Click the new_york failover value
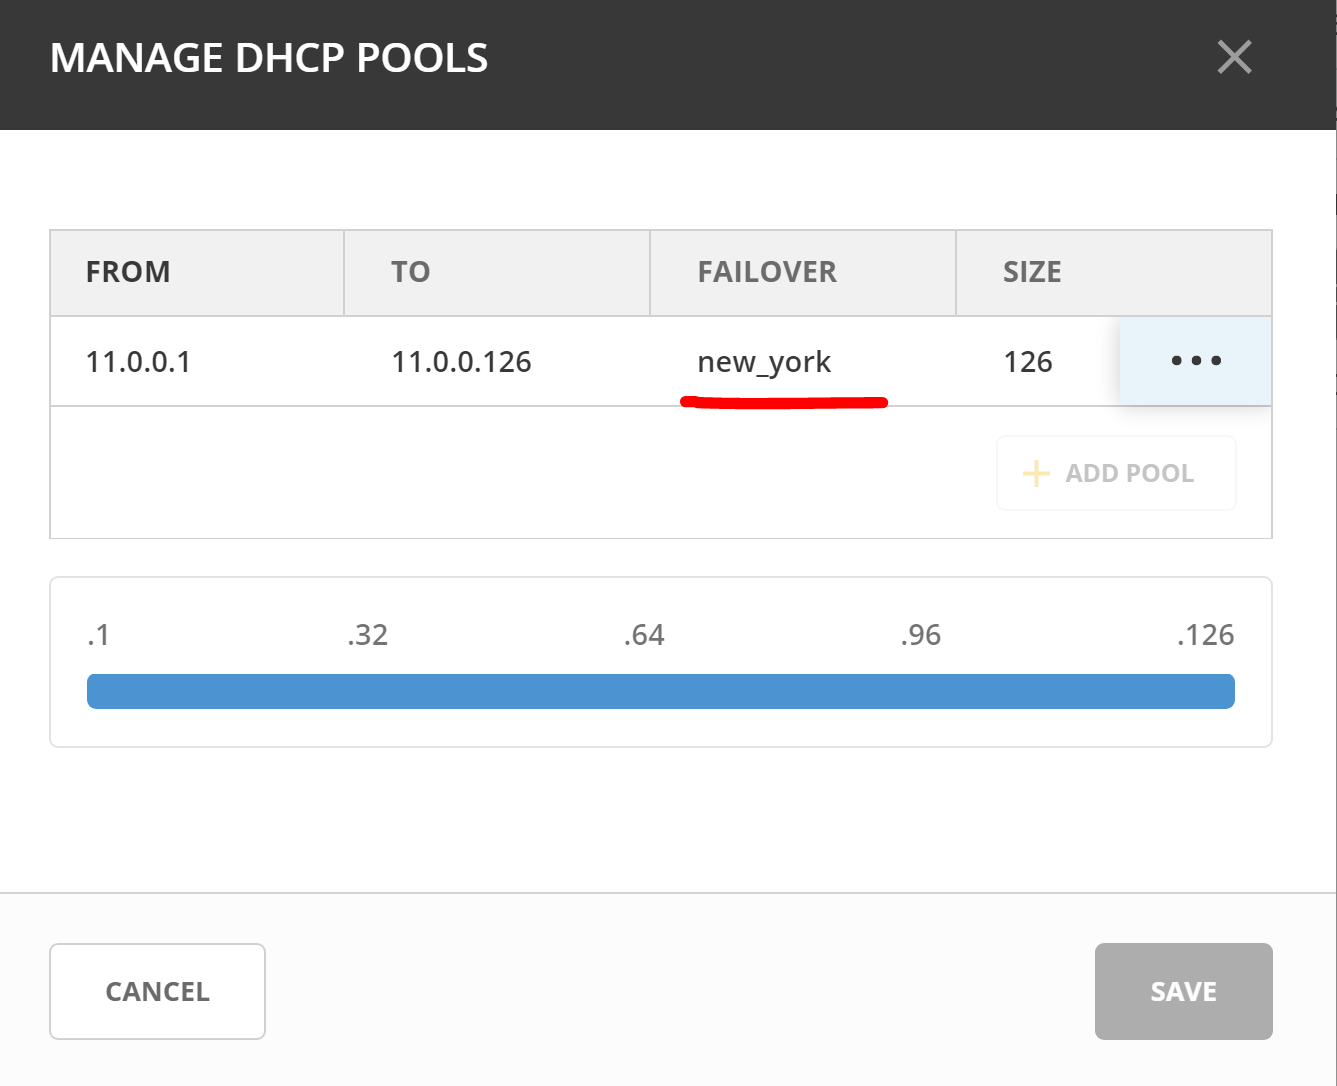The image size is (1337, 1086). [x=764, y=362]
